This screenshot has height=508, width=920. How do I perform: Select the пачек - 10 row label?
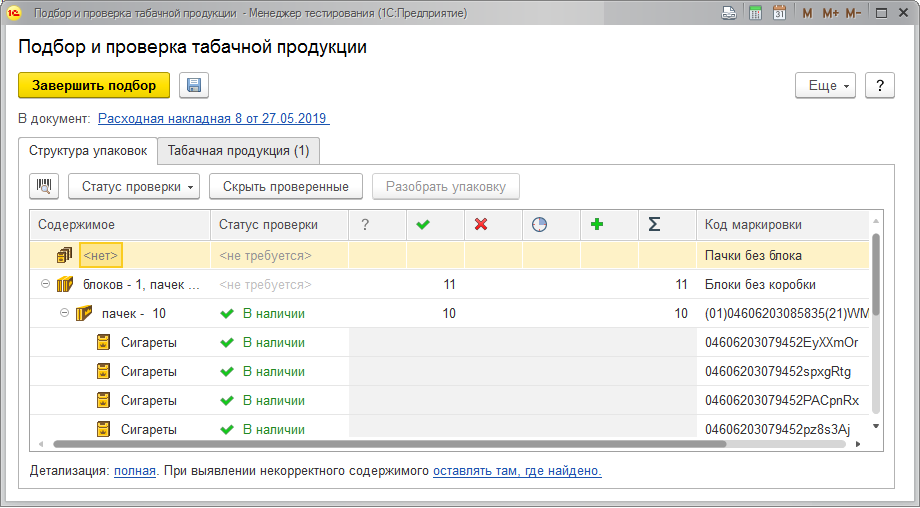pyautogui.click(x=134, y=313)
